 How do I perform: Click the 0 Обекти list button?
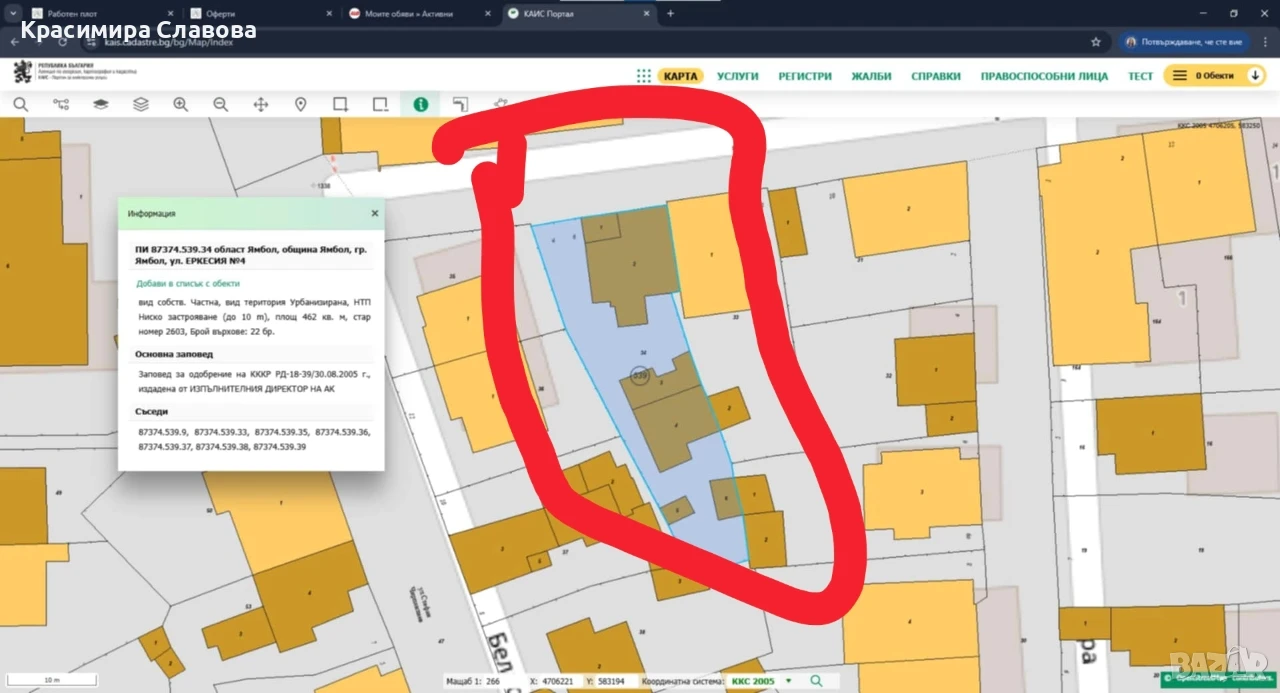(1215, 76)
